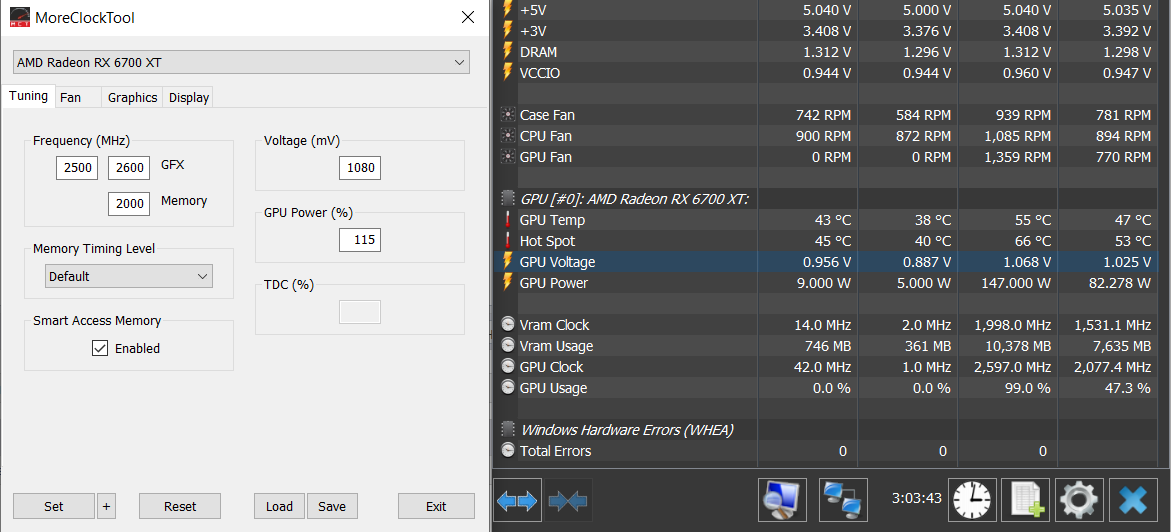1171x532 pixels.
Task: Click the icon beside Vram Usage
Action: [508, 346]
